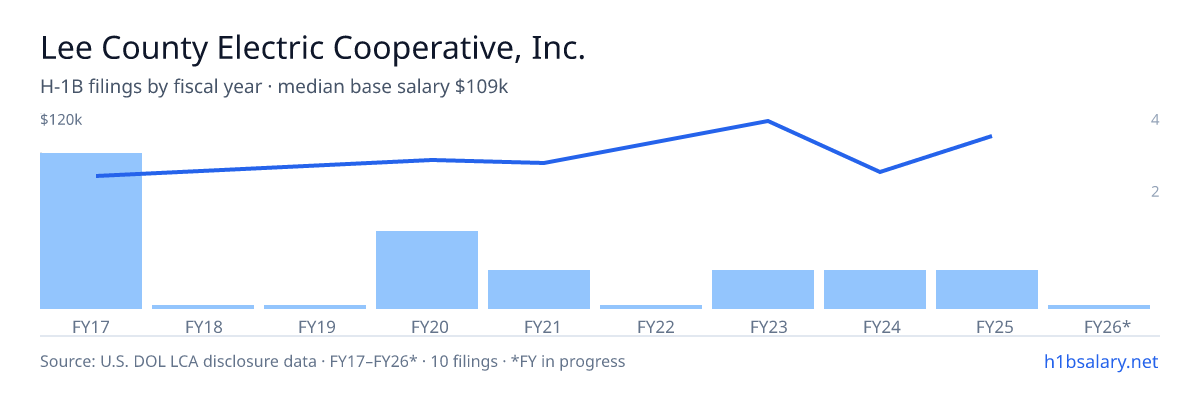
Task: Click the FY19 axis label
Action: tap(315, 326)
